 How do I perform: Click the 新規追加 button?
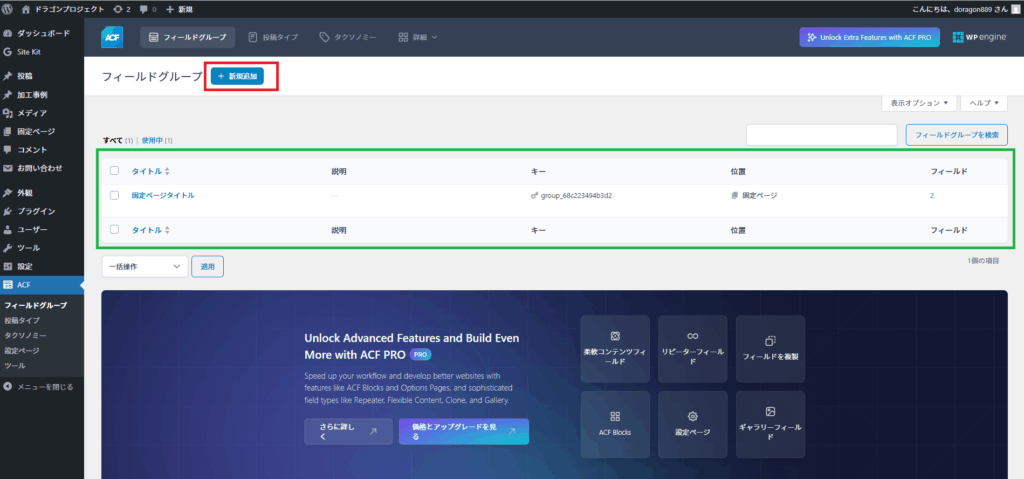pos(237,76)
